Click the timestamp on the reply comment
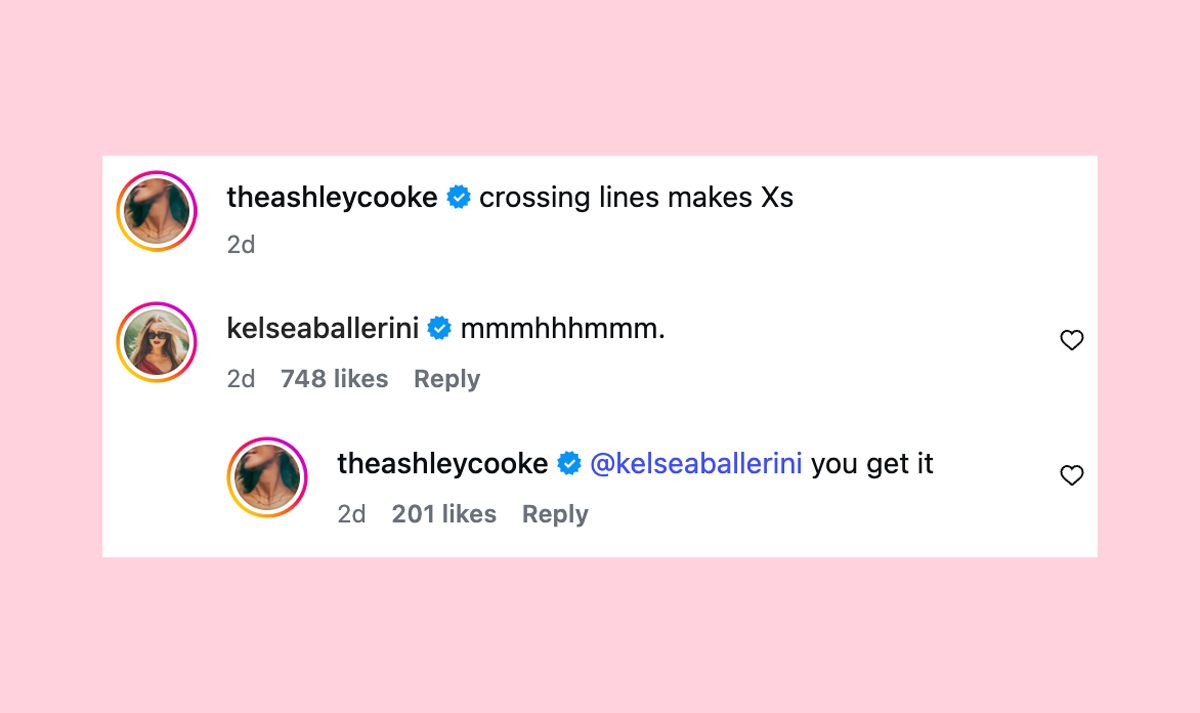This screenshot has height=713, width=1200. point(352,514)
